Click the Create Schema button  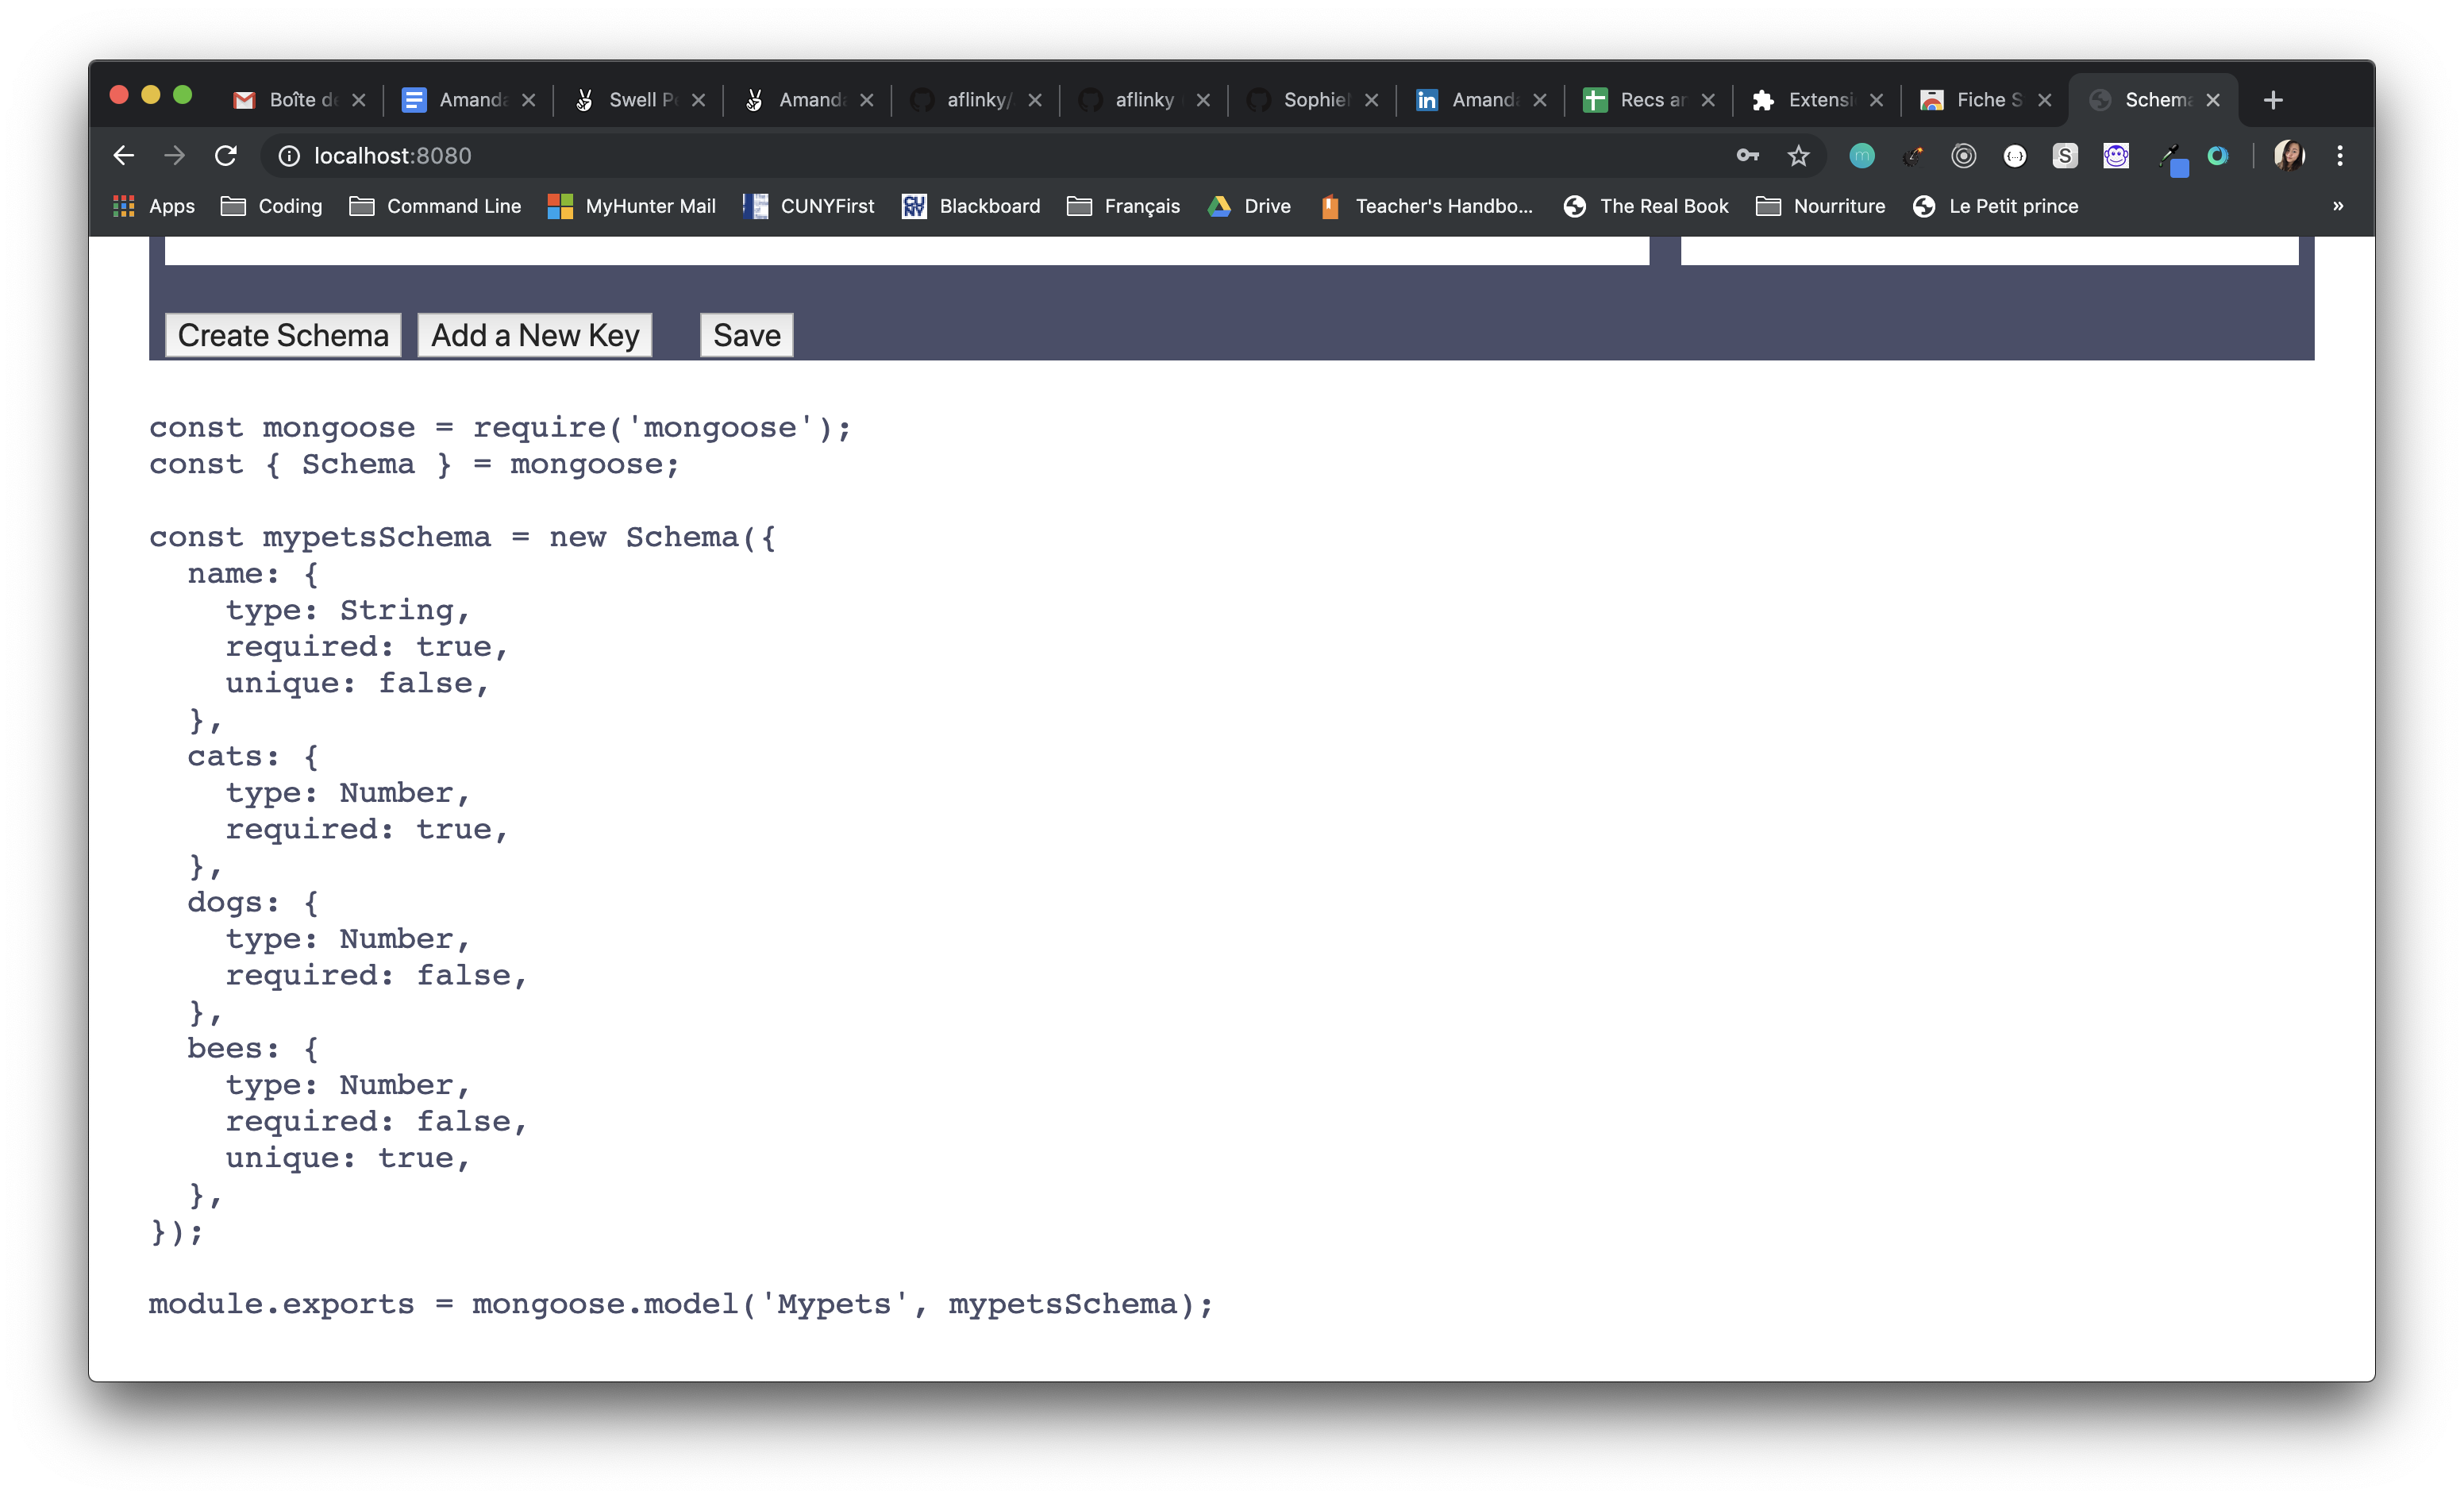coord(283,336)
